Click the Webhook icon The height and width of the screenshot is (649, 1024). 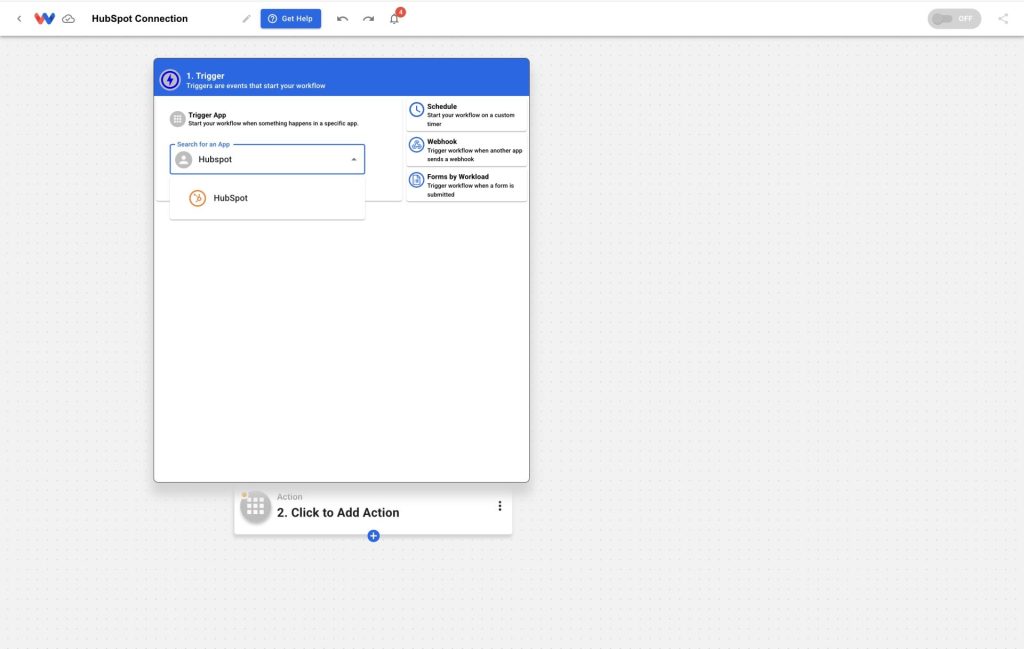(416, 144)
